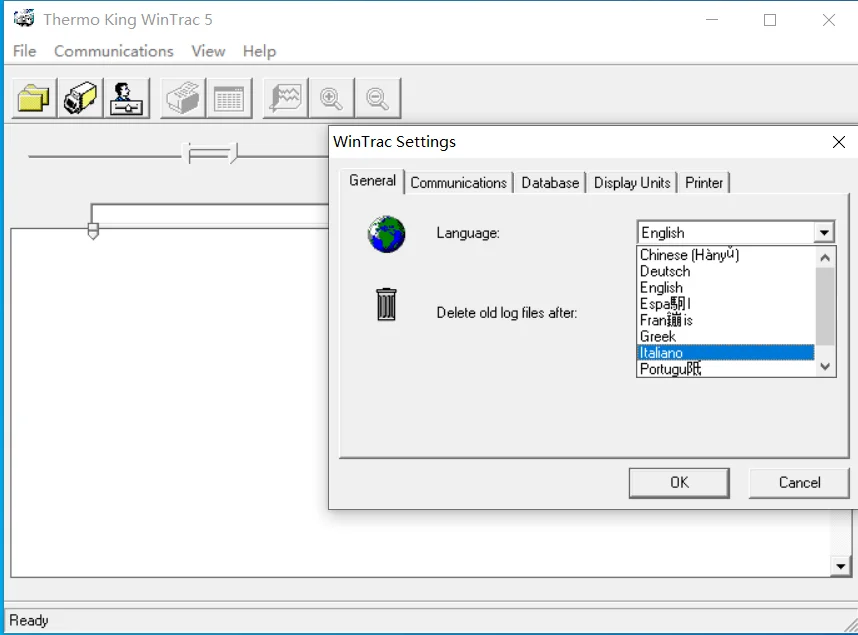Select English in the language list
The image size is (858, 635).
(x=726, y=288)
